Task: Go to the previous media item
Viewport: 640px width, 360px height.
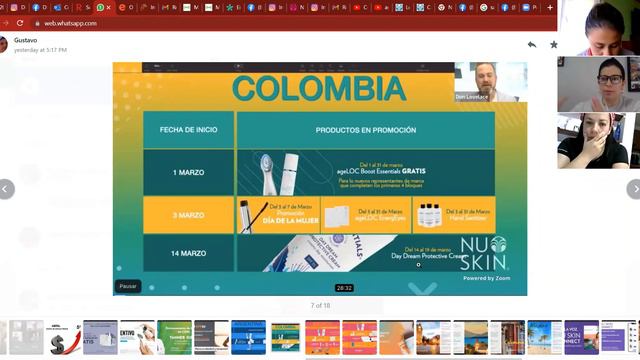Action: coord(6,189)
